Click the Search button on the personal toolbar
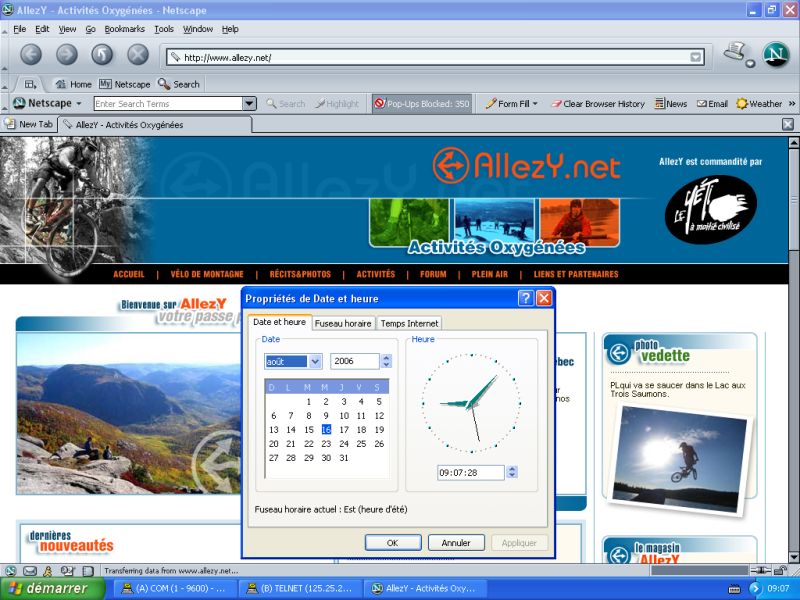Viewport: 800px width, 600px height. coord(179,84)
